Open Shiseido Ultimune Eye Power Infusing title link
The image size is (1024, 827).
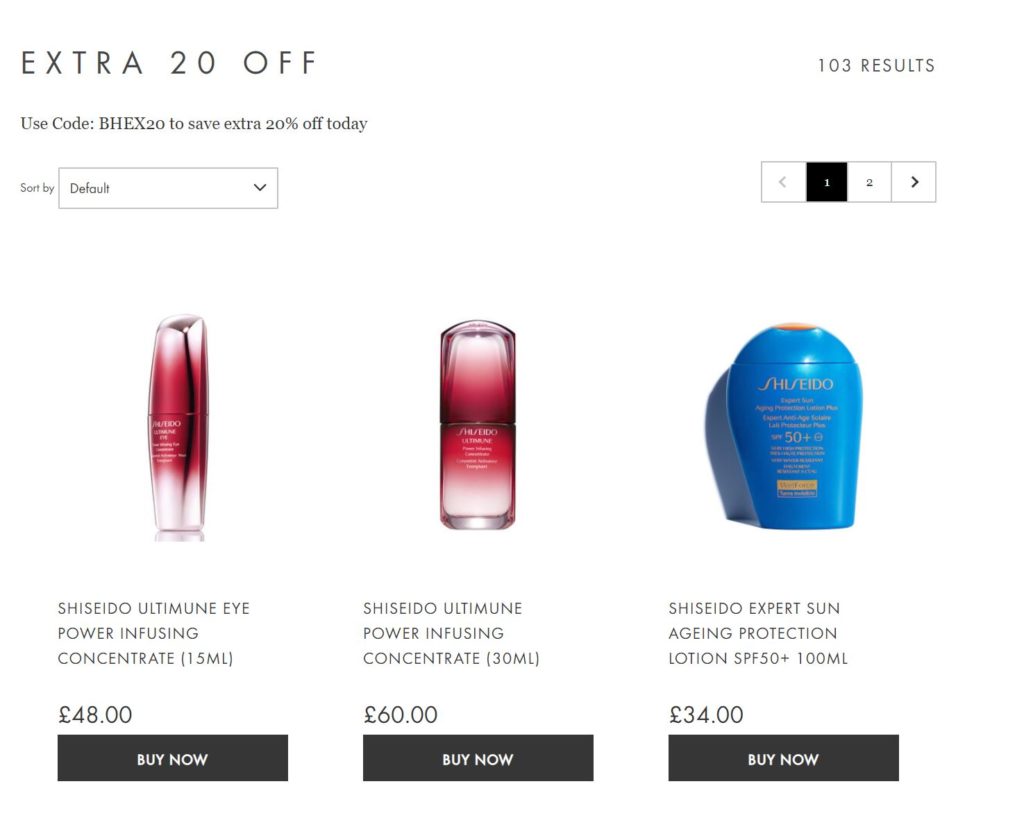154,633
